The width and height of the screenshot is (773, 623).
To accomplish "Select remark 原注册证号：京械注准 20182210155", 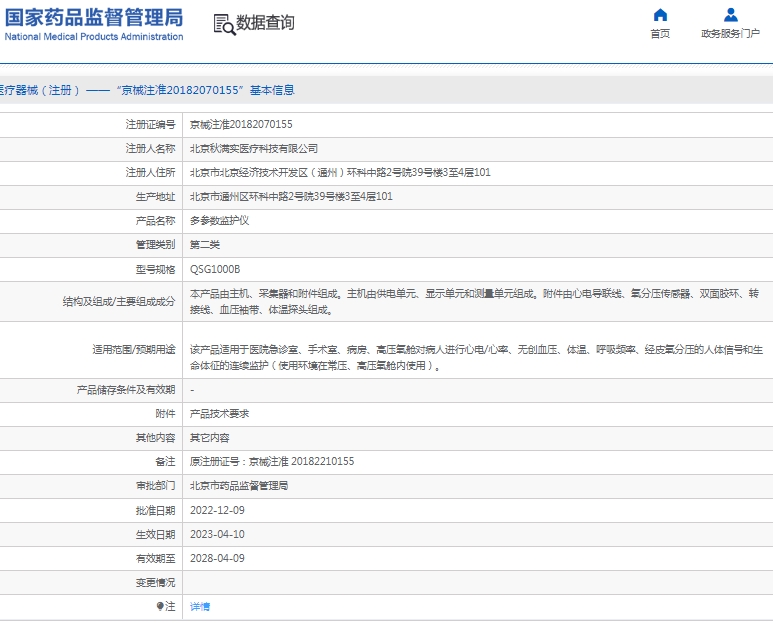I will [x=272, y=461].
